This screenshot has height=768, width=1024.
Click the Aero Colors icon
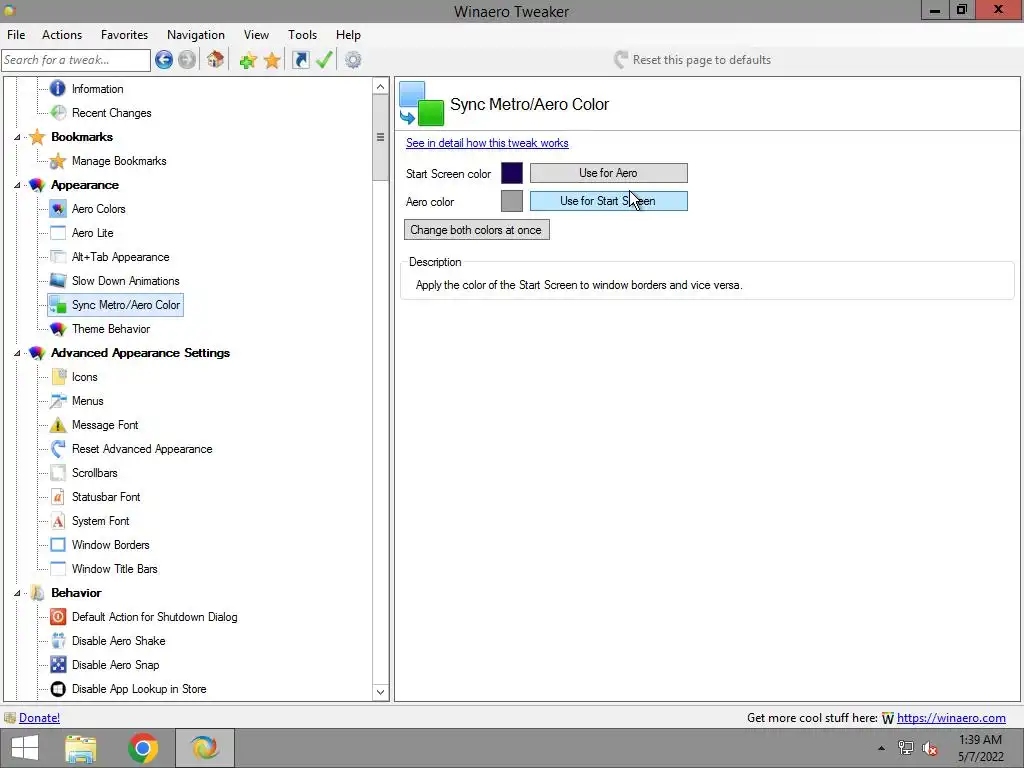(x=58, y=209)
